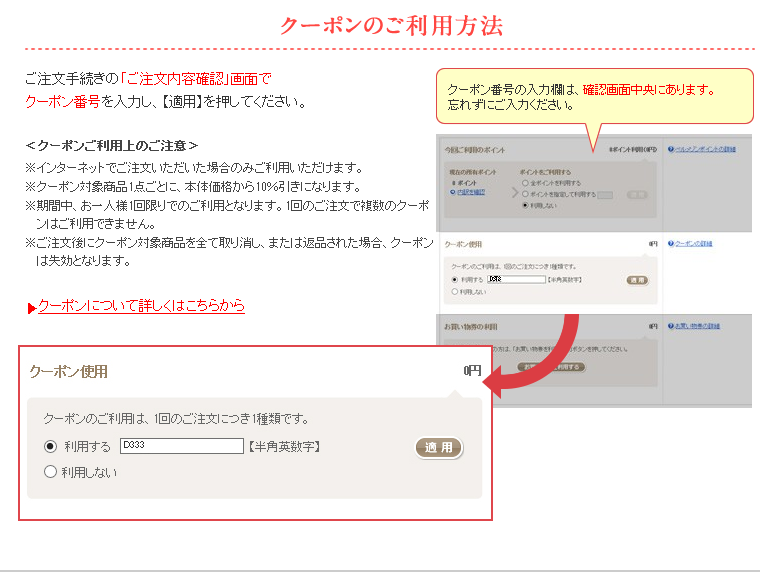Image resolution: width=760 pixels, height=573 pixels.
Task: Open the クーポンについて詳しくはこちらから link
Action: coord(141,306)
